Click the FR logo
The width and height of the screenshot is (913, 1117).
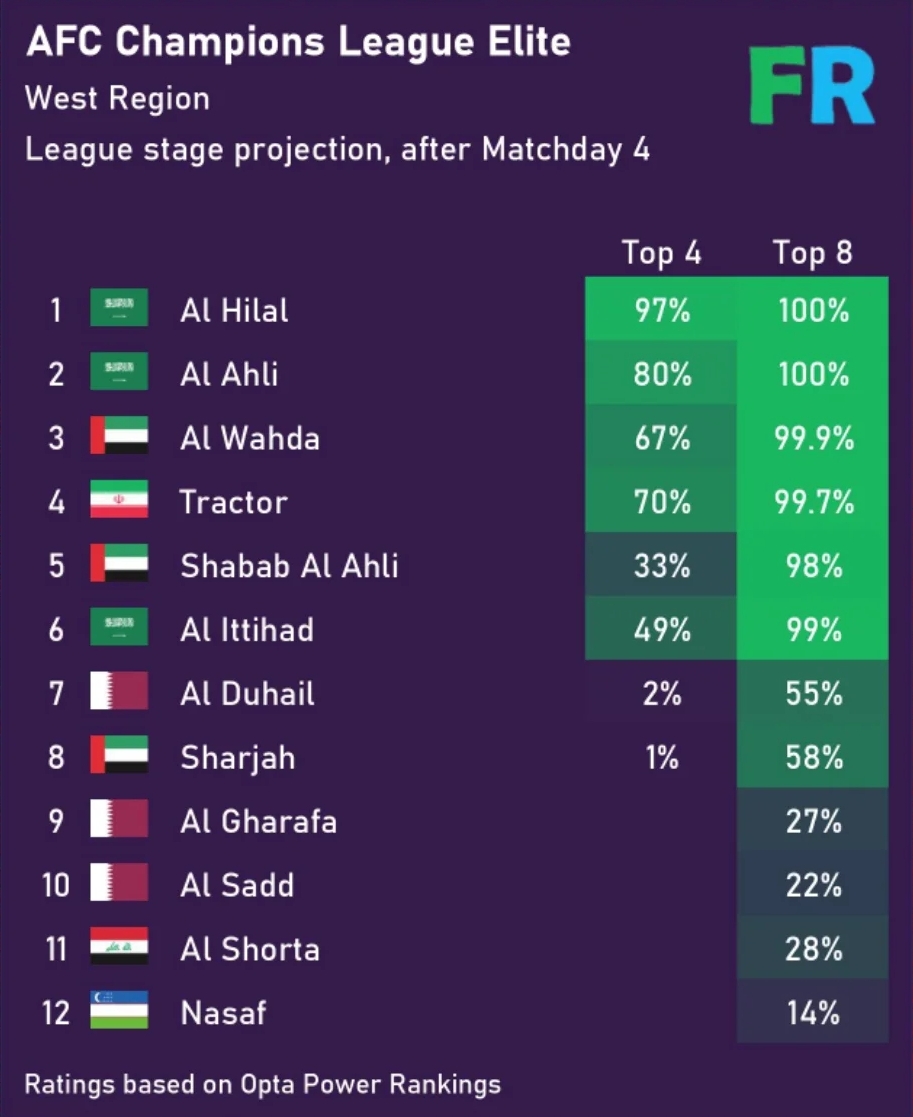tap(812, 87)
